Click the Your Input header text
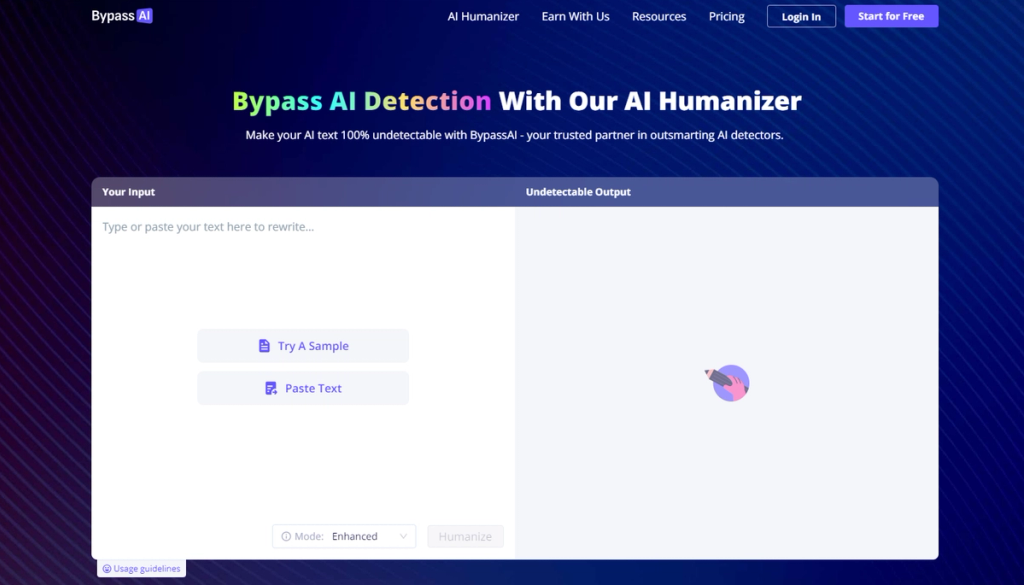Screen dimensions: 1024x585 129,192
